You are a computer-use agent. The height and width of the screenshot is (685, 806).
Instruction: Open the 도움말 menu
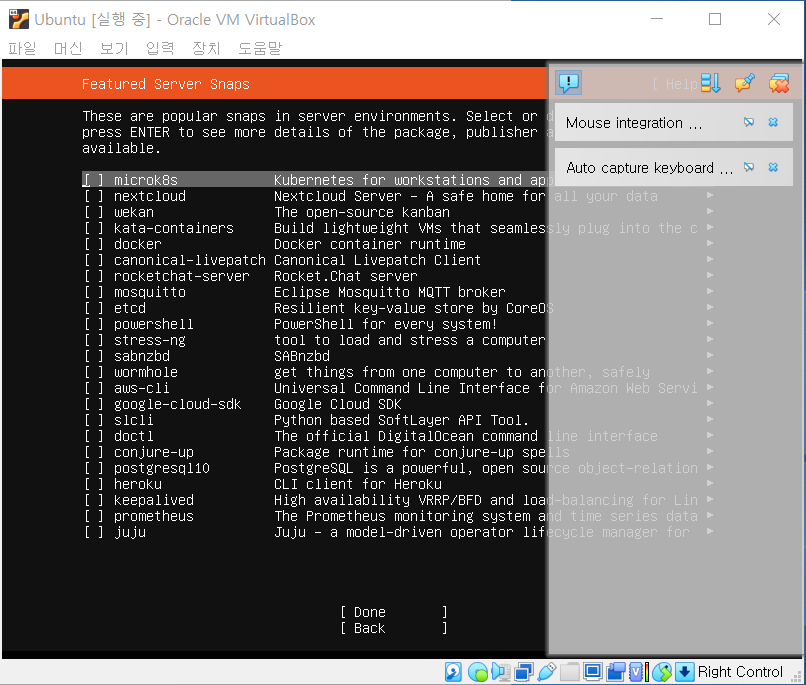(x=260, y=48)
